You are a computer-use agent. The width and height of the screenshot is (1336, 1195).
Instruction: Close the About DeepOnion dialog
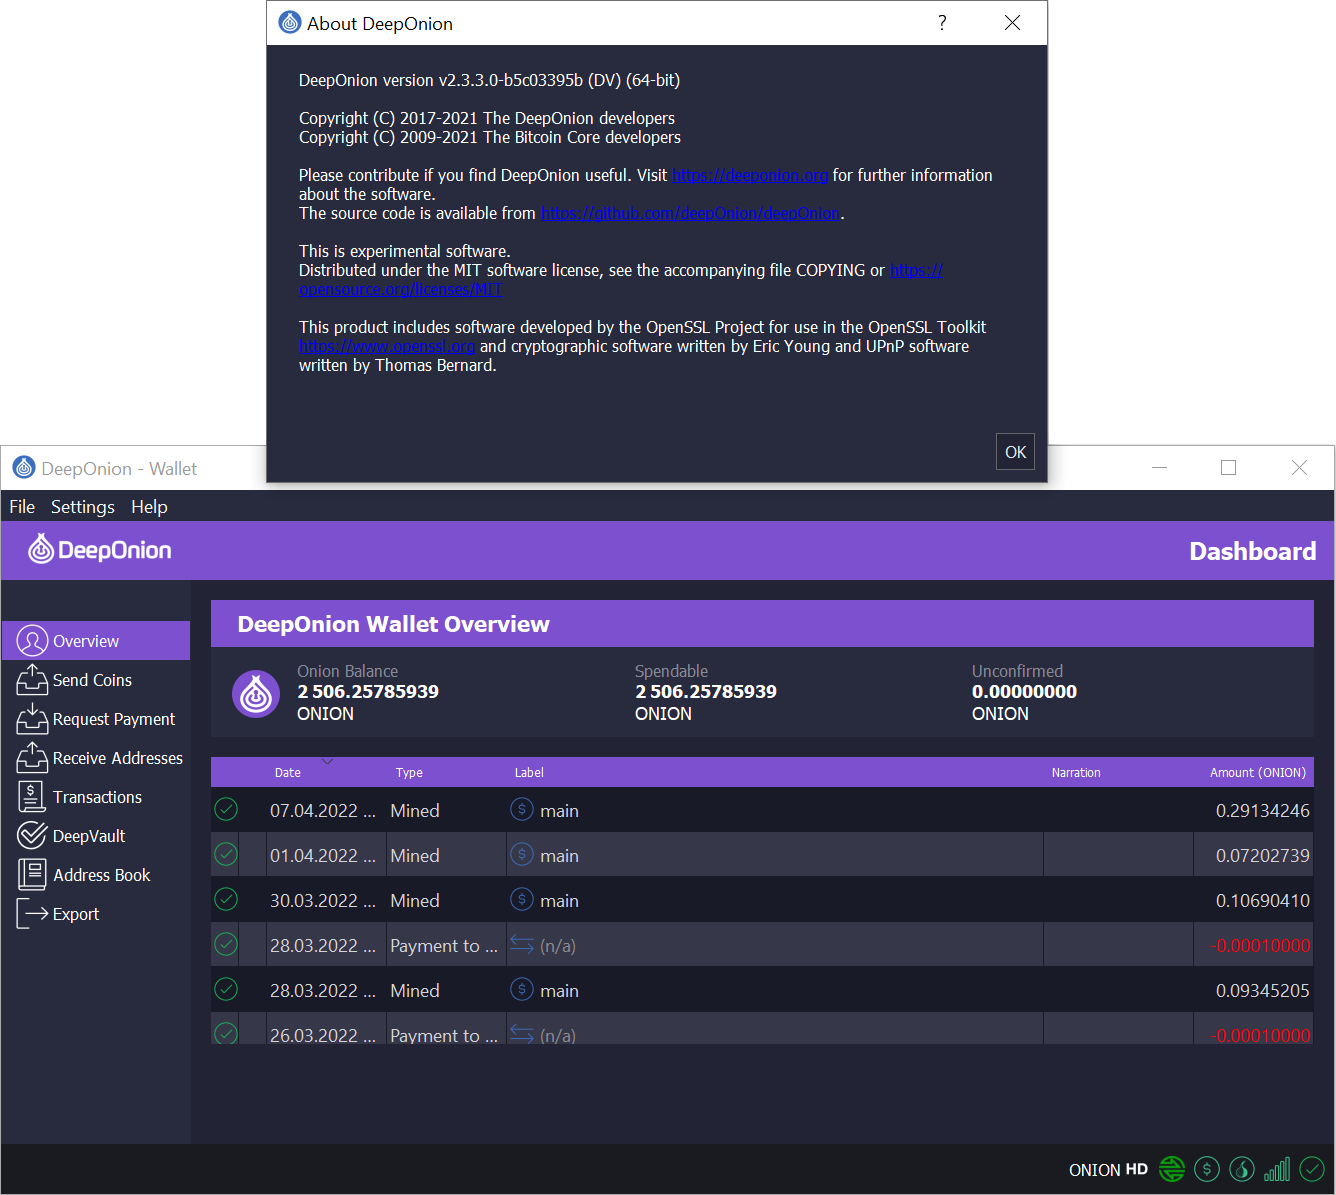(1012, 22)
